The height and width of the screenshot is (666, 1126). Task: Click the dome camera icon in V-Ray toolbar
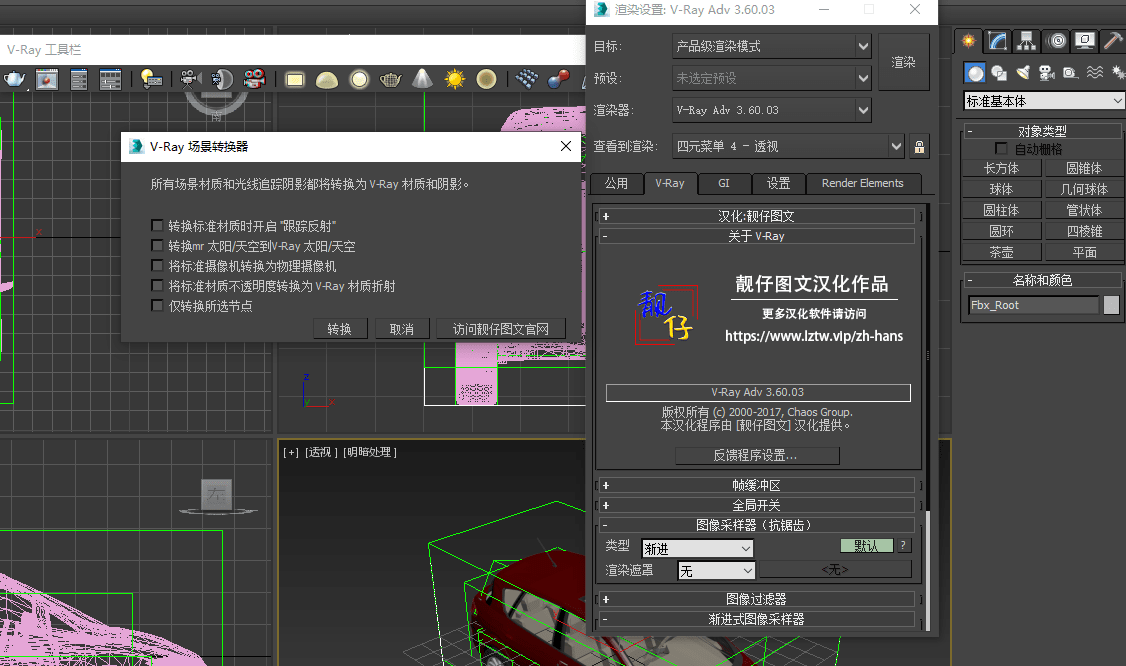point(221,79)
